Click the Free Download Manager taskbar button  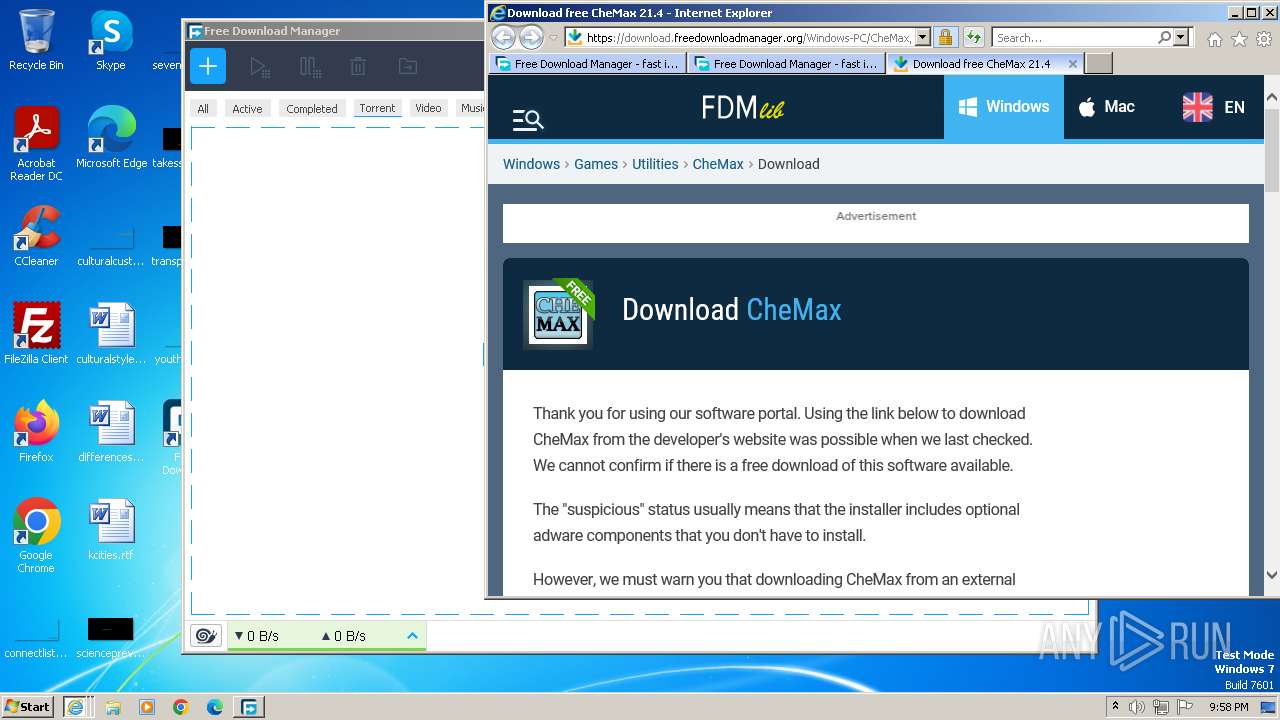[x=248, y=706]
